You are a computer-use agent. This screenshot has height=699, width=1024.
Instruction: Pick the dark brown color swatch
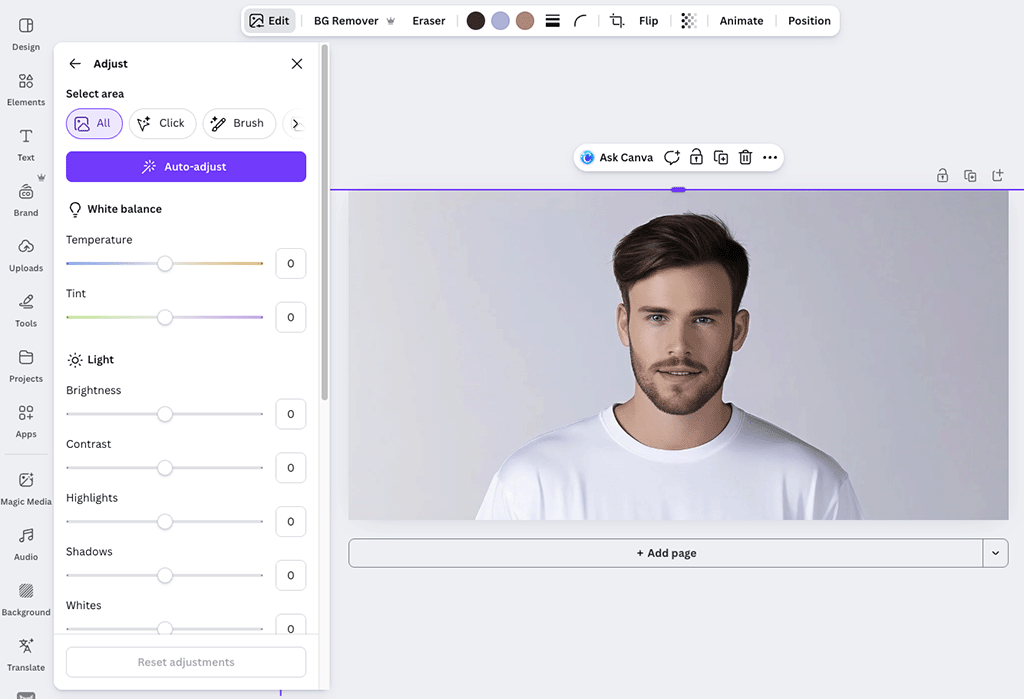pos(476,21)
